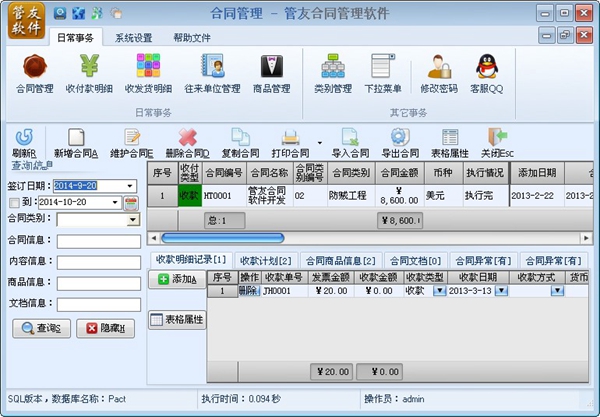
Task: Click the 合同金额 column header
Action: (399, 173)
